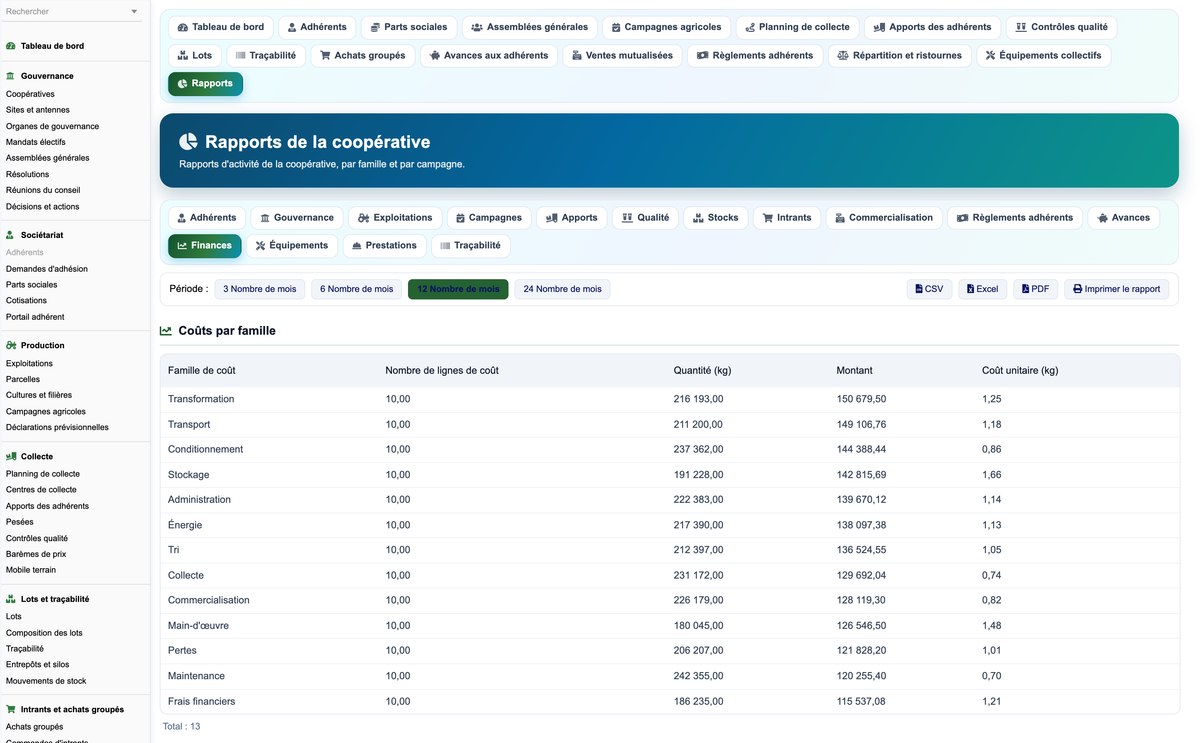Click the Rapports pie chart icon
This screenshot has width=1200, height=743.
[x=182, y=84]
